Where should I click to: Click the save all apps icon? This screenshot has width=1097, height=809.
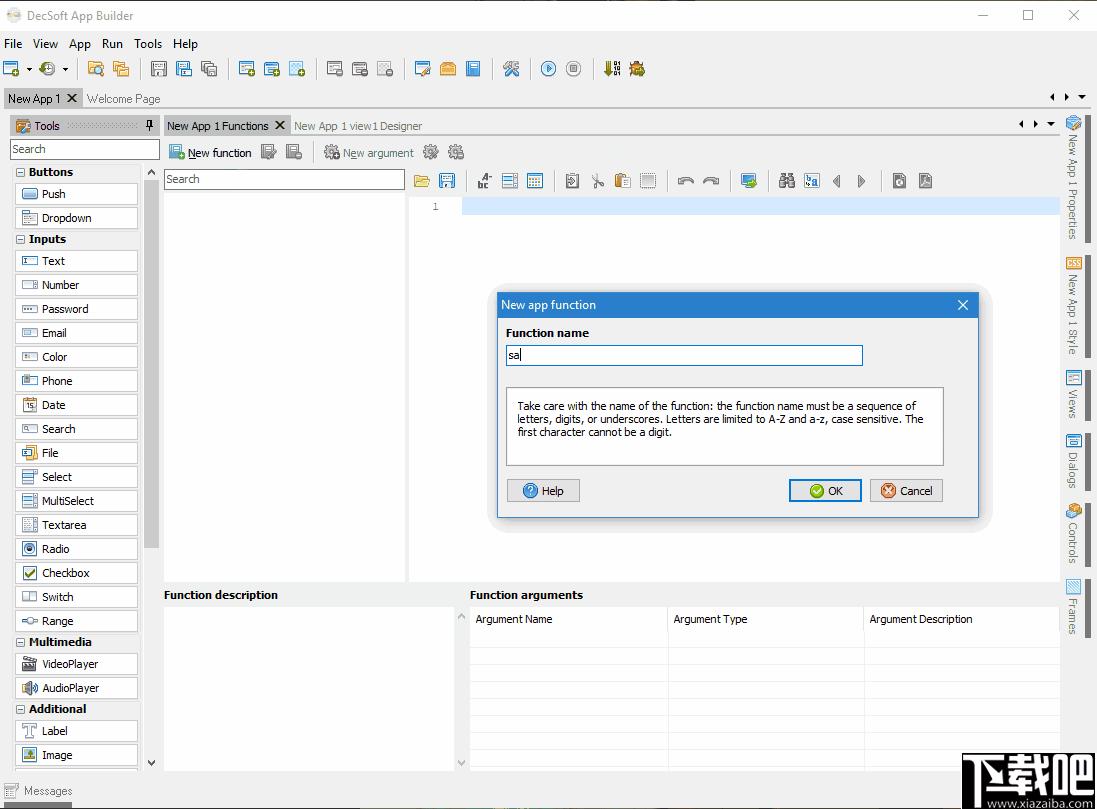click(x=208, y=69)
